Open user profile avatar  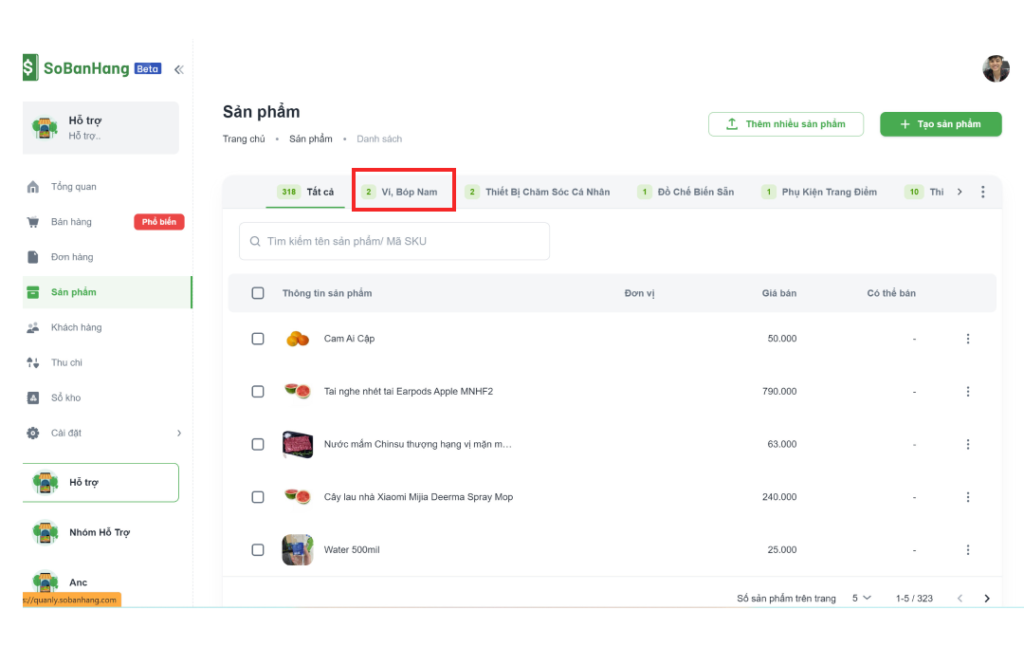[996, 69]
